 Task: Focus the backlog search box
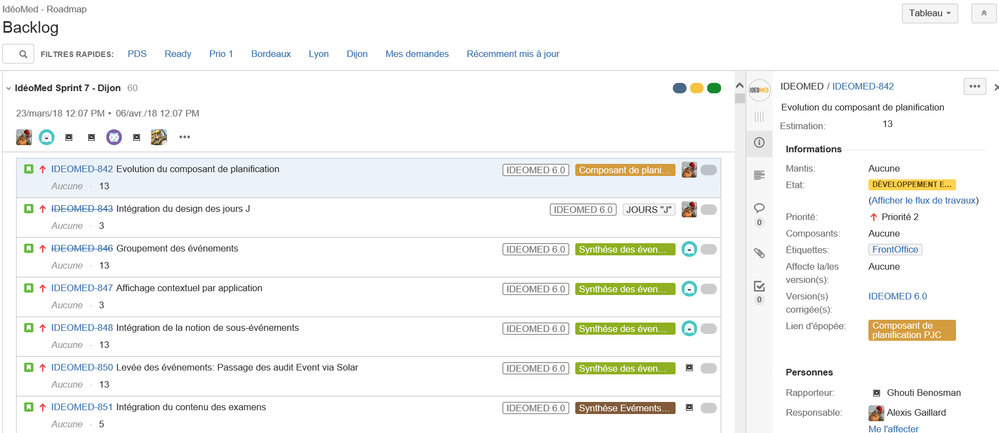coord(18,54)
